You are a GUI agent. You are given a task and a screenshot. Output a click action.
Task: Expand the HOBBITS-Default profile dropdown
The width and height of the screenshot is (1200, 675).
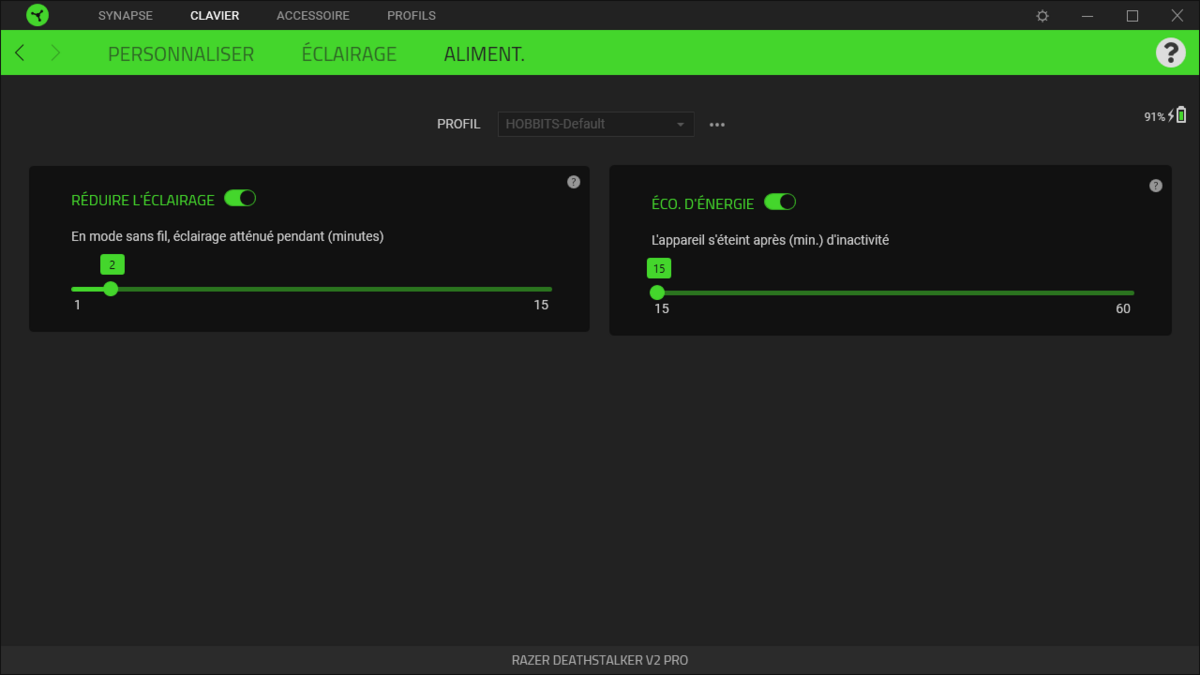tap(596, 124)
